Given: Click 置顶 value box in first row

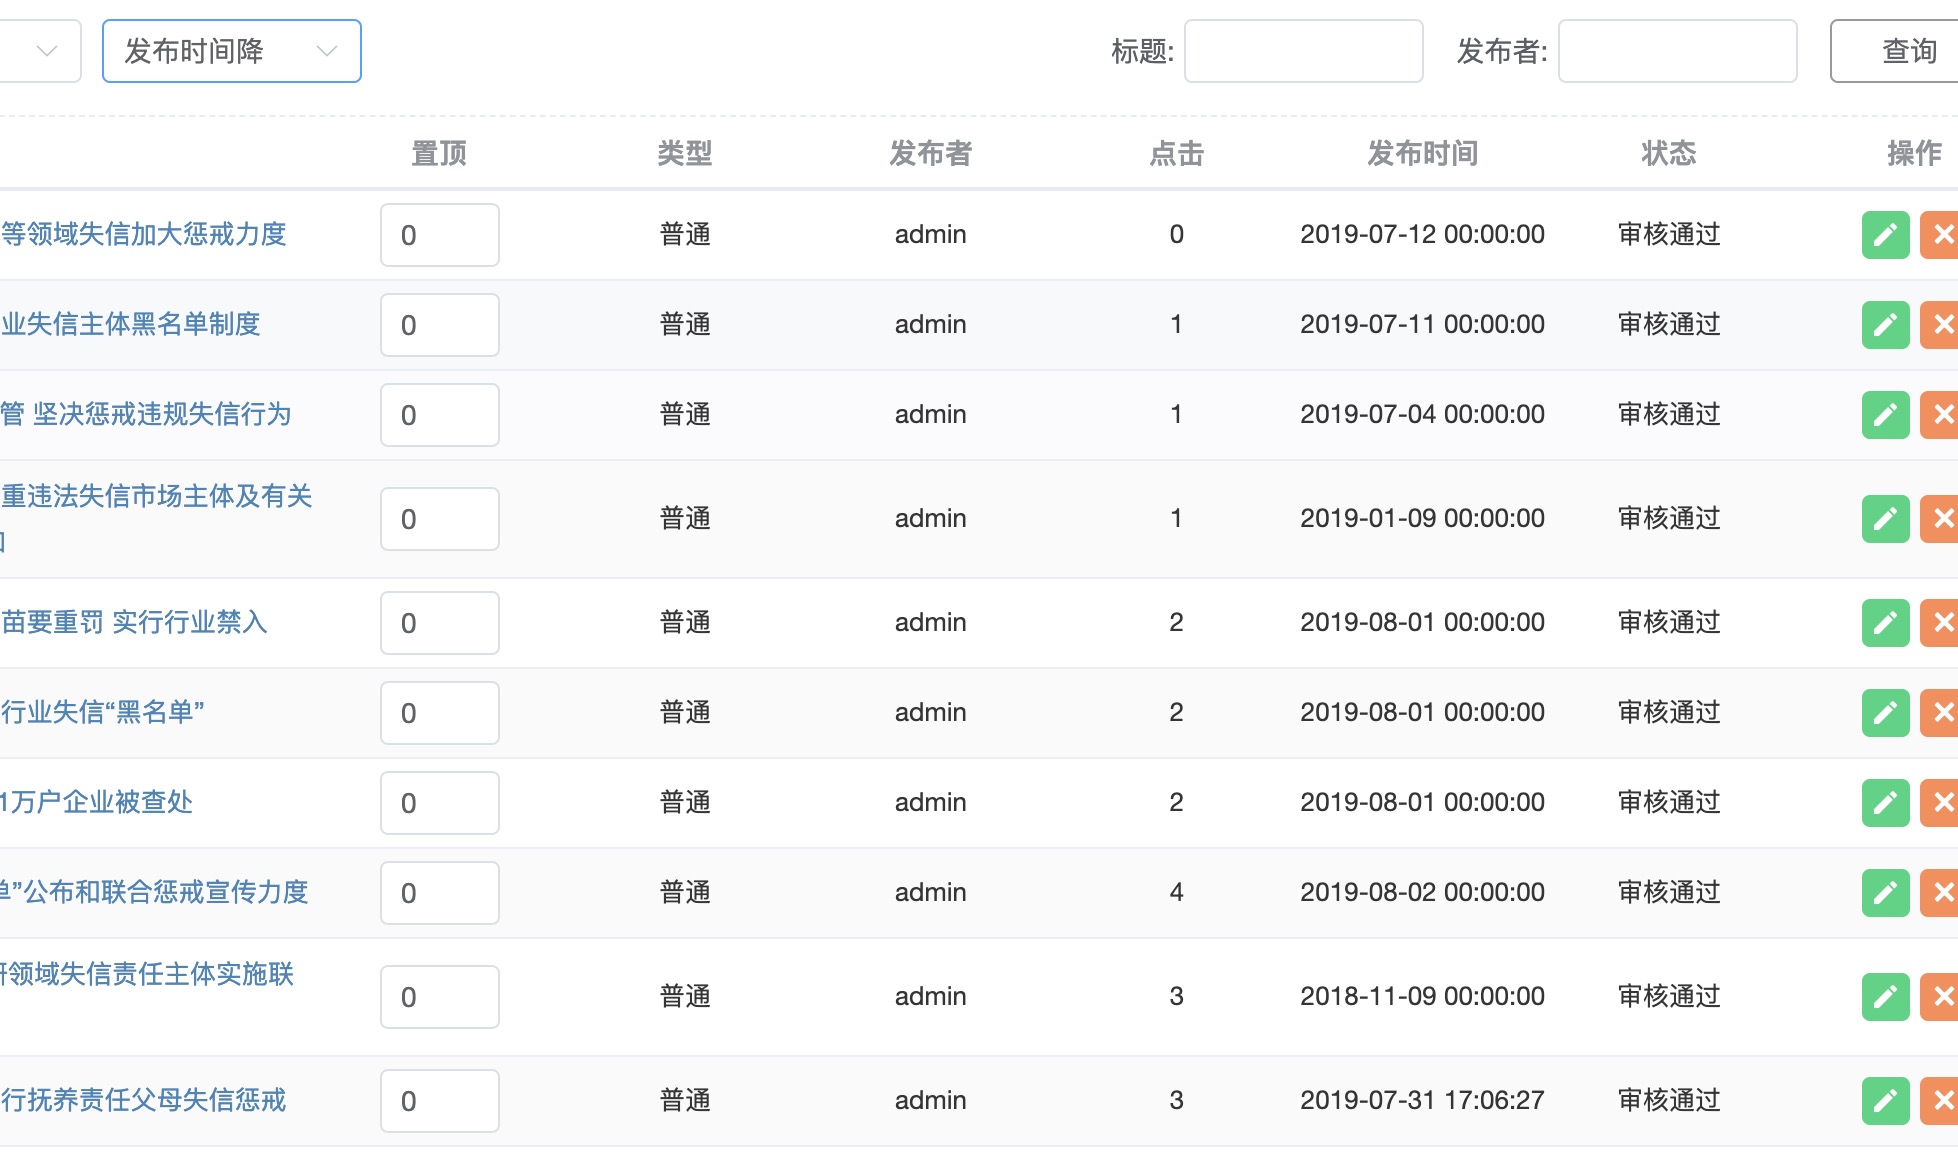Looking at the screenshot, I should [439, 235].
